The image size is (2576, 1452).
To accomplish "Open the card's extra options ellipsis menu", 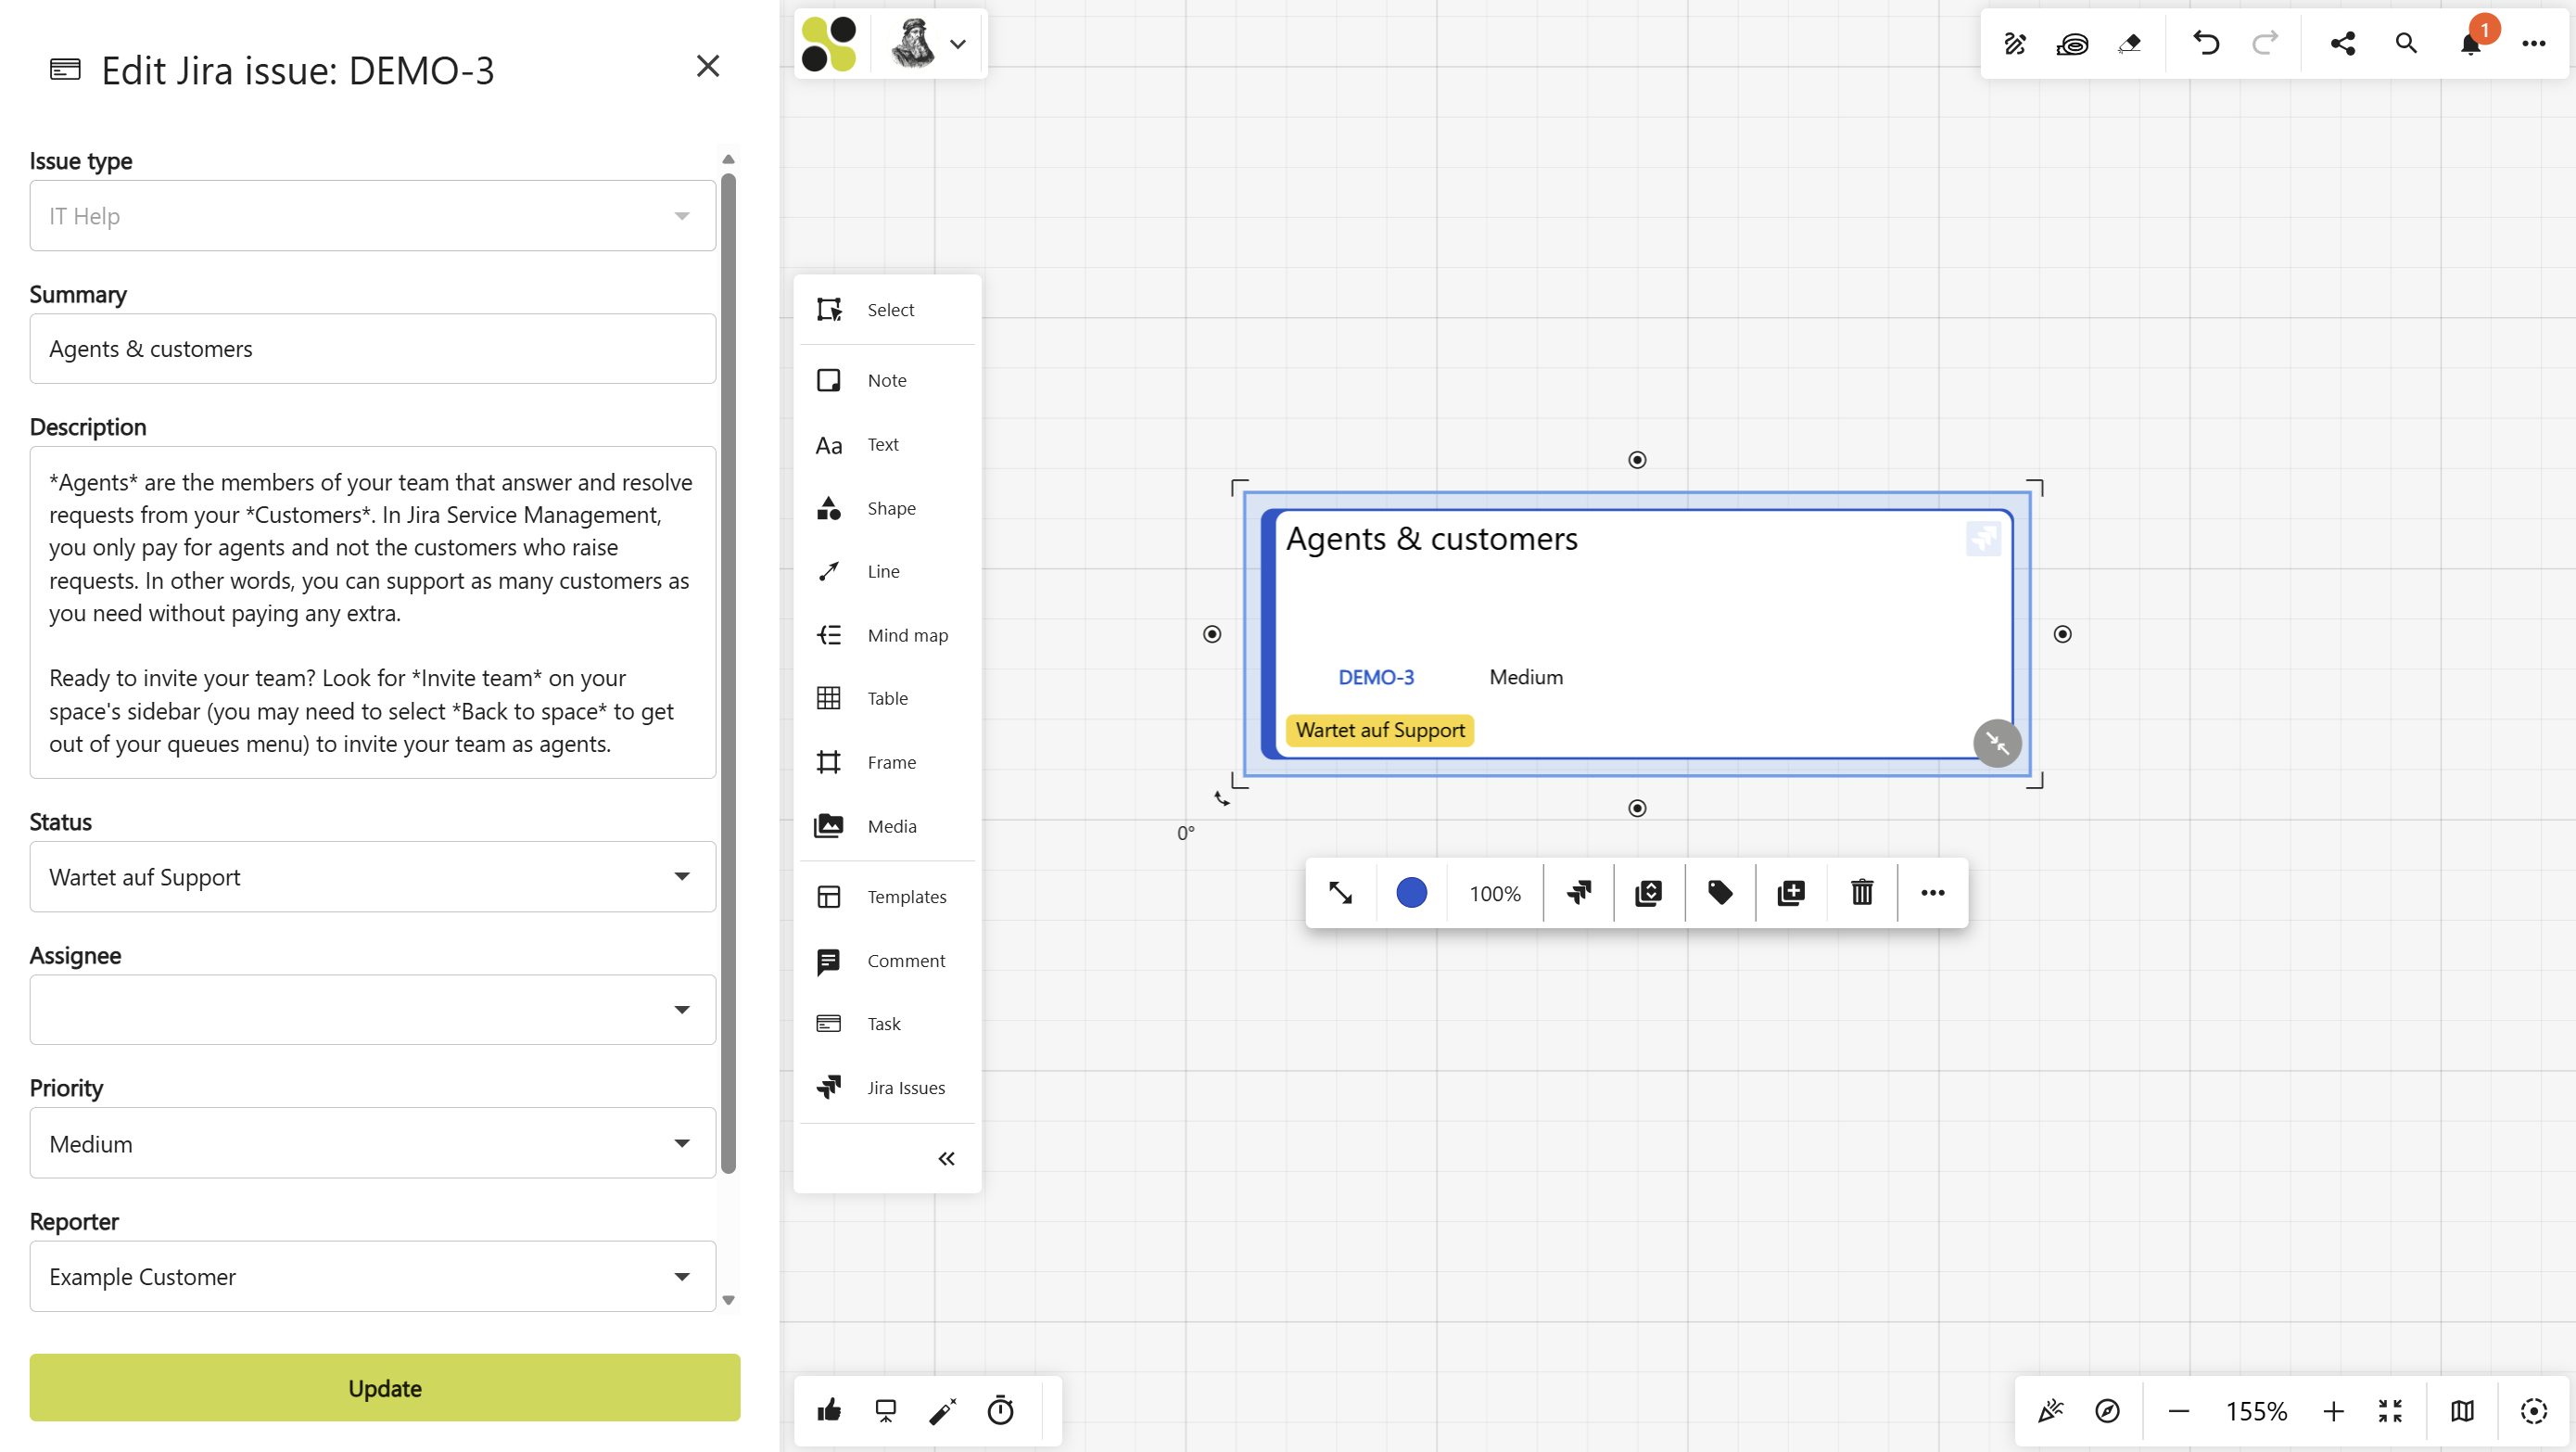I will point(1931,892).
